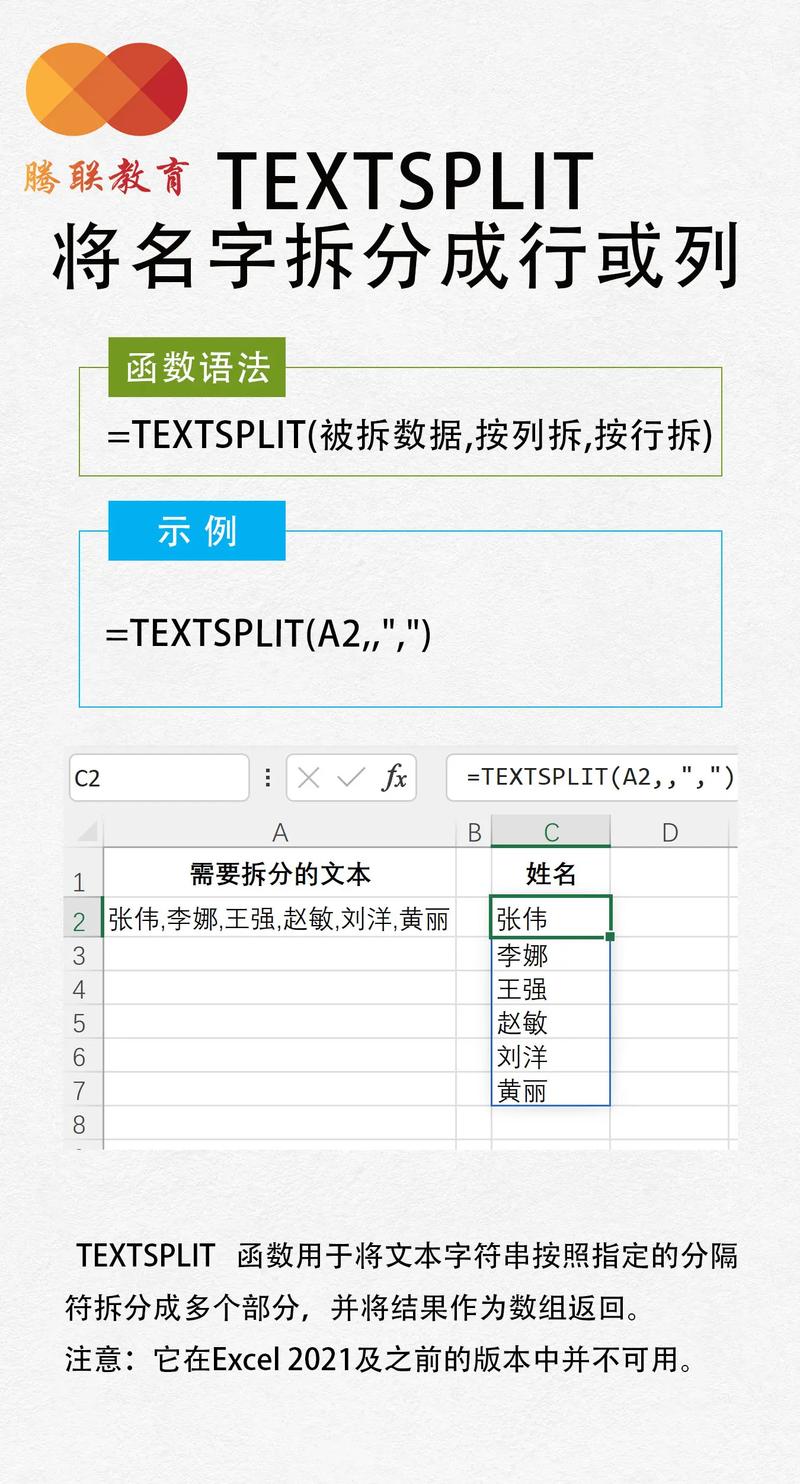Image resolution: width=800 pixels, height=1484 pixels.
Task: Select column header A
Action: [x=281, y=831]
